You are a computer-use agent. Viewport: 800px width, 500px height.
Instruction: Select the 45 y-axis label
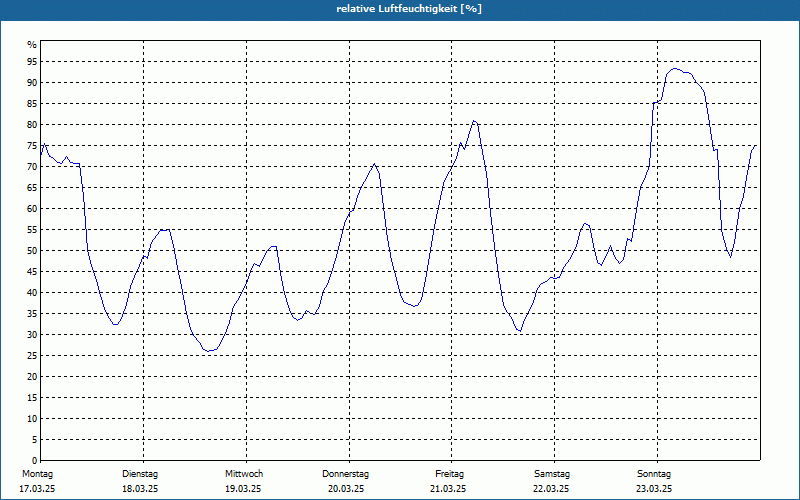32,272
